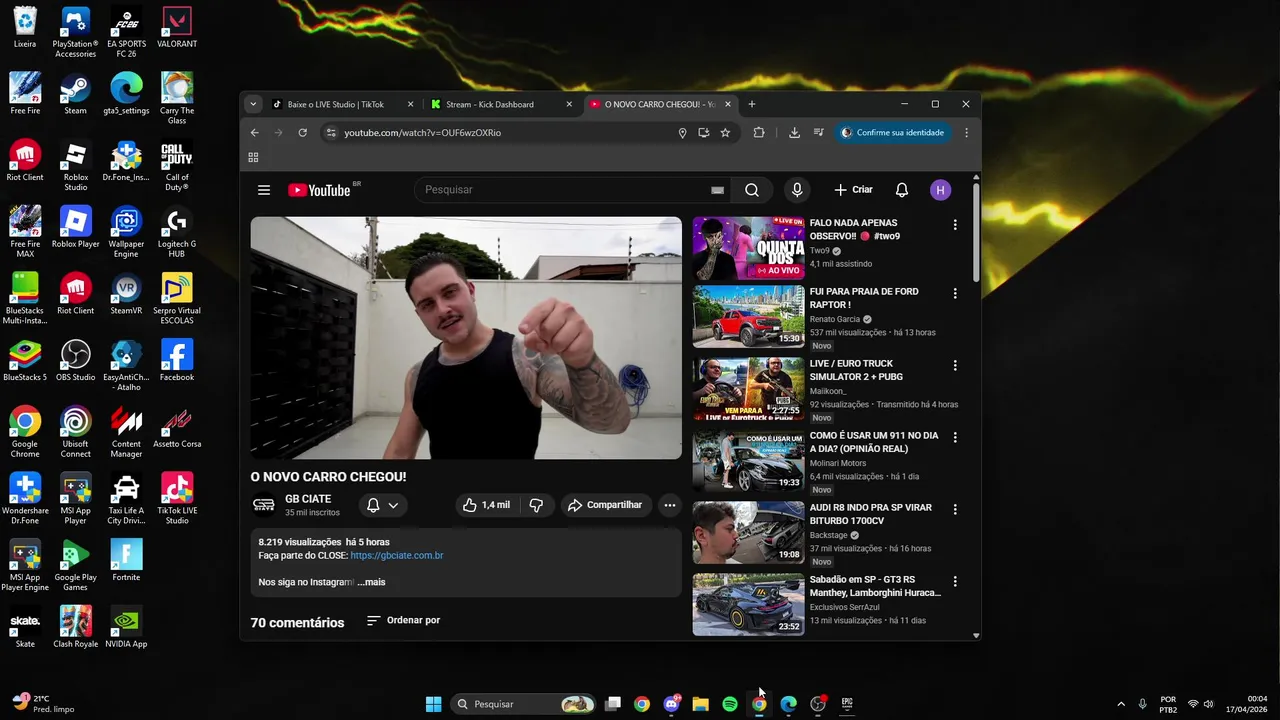Bookmark this page with star icon
This screenshot has height=720, width=1280.
[725, 132]
